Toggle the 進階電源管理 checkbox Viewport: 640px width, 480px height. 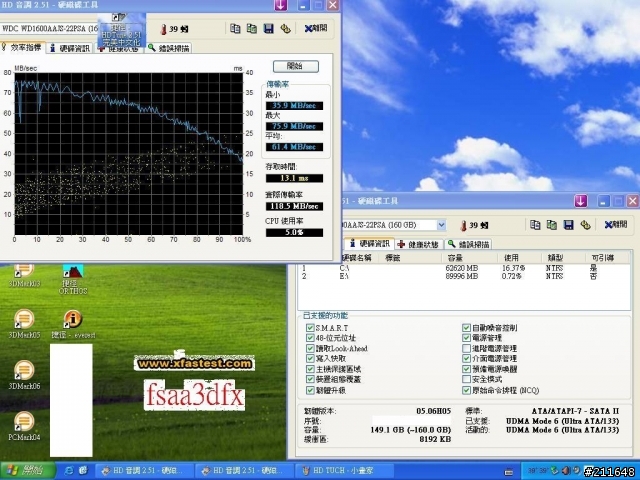pyautogui.click(x=466, y=348)
